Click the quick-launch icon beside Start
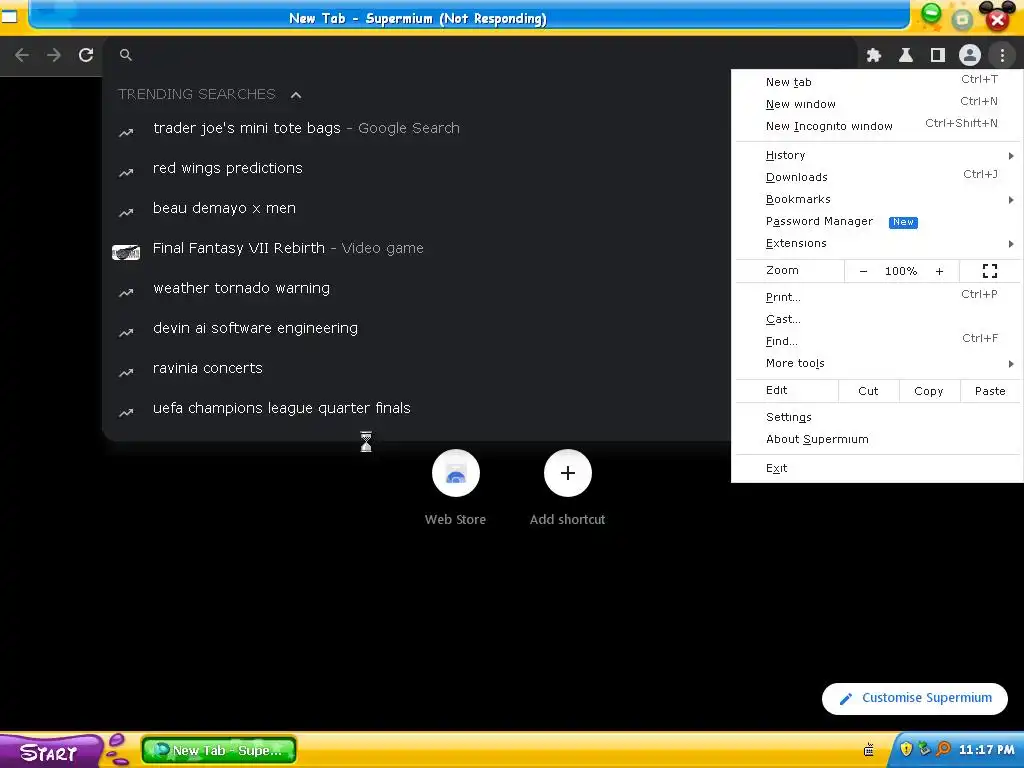The width and height of the screenshot is (1024, 768). coord(117,749)
